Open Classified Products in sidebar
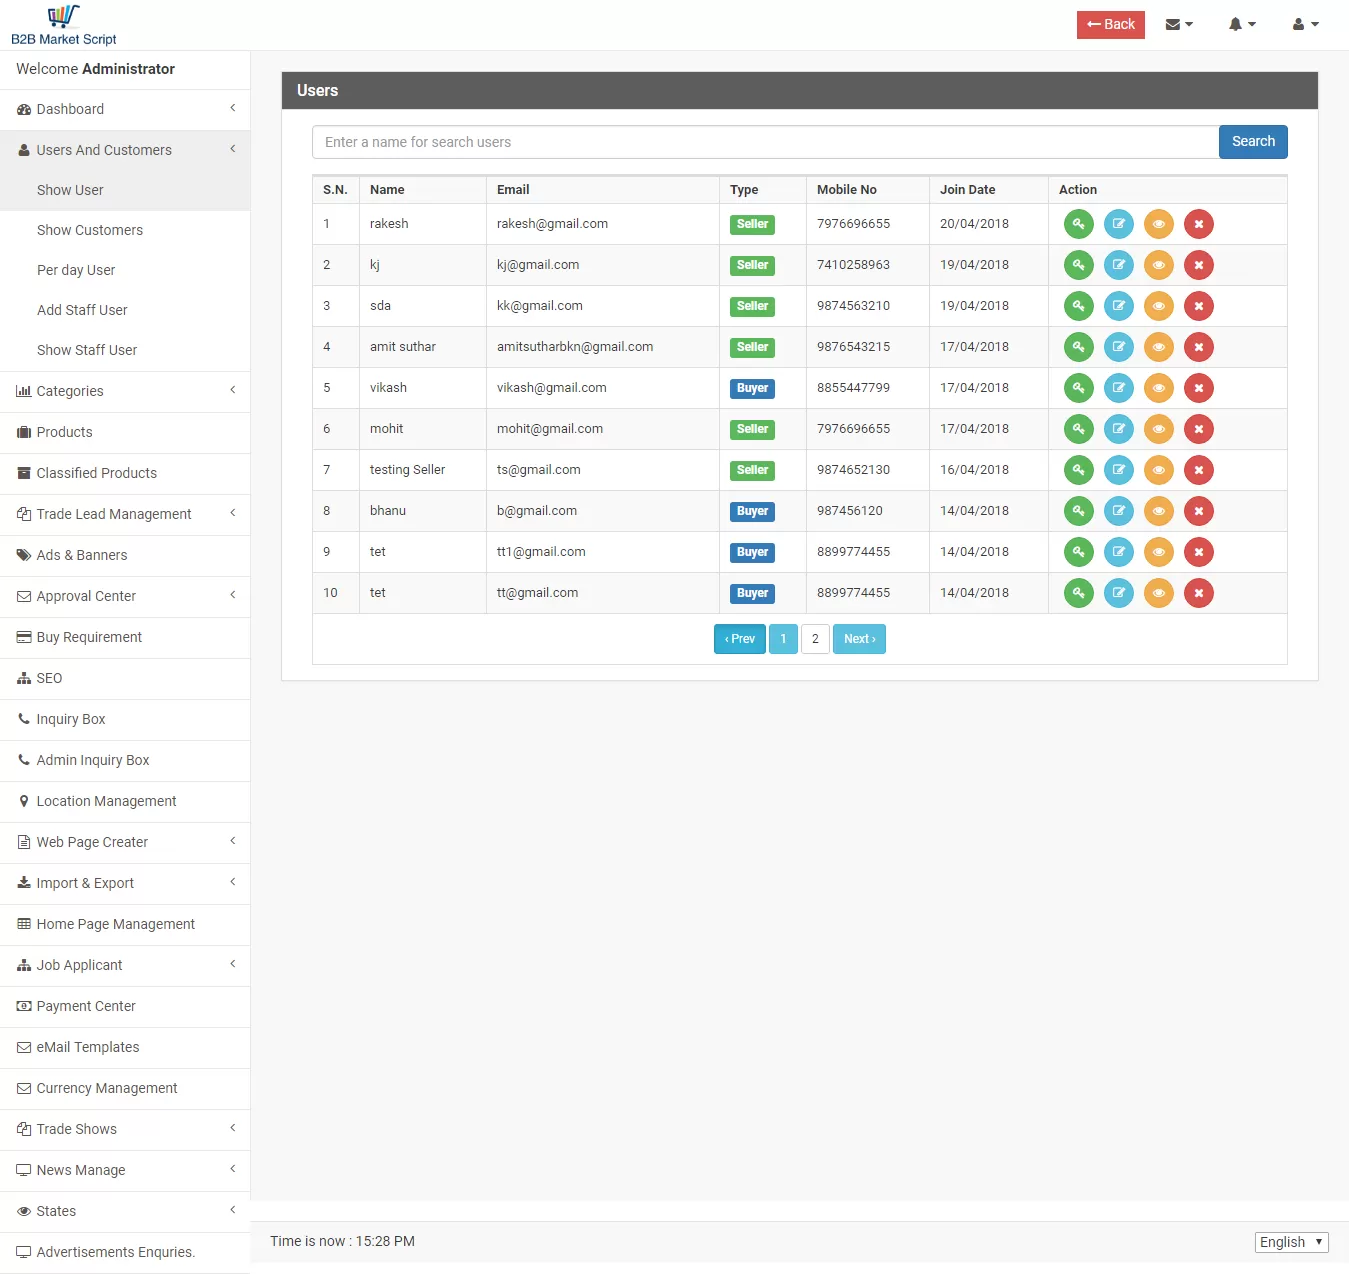The height and width of the screenshot is (1274, 1349). [125, 473]
